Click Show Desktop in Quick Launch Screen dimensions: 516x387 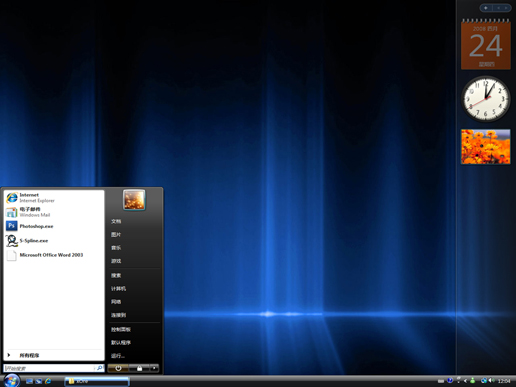(29, 381)
